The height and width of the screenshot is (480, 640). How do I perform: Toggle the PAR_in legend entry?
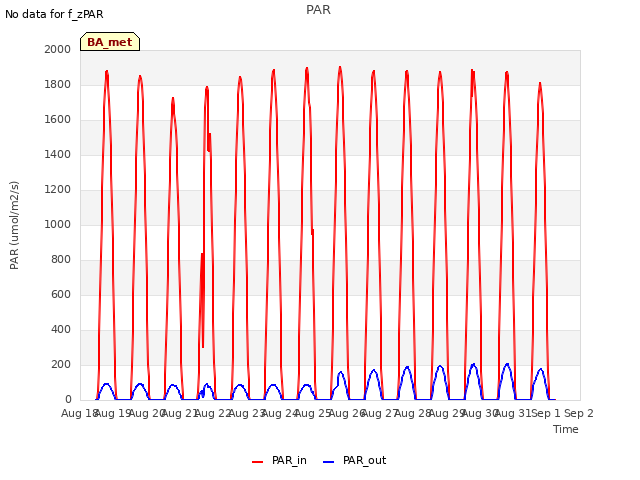[x=279, y=461]
